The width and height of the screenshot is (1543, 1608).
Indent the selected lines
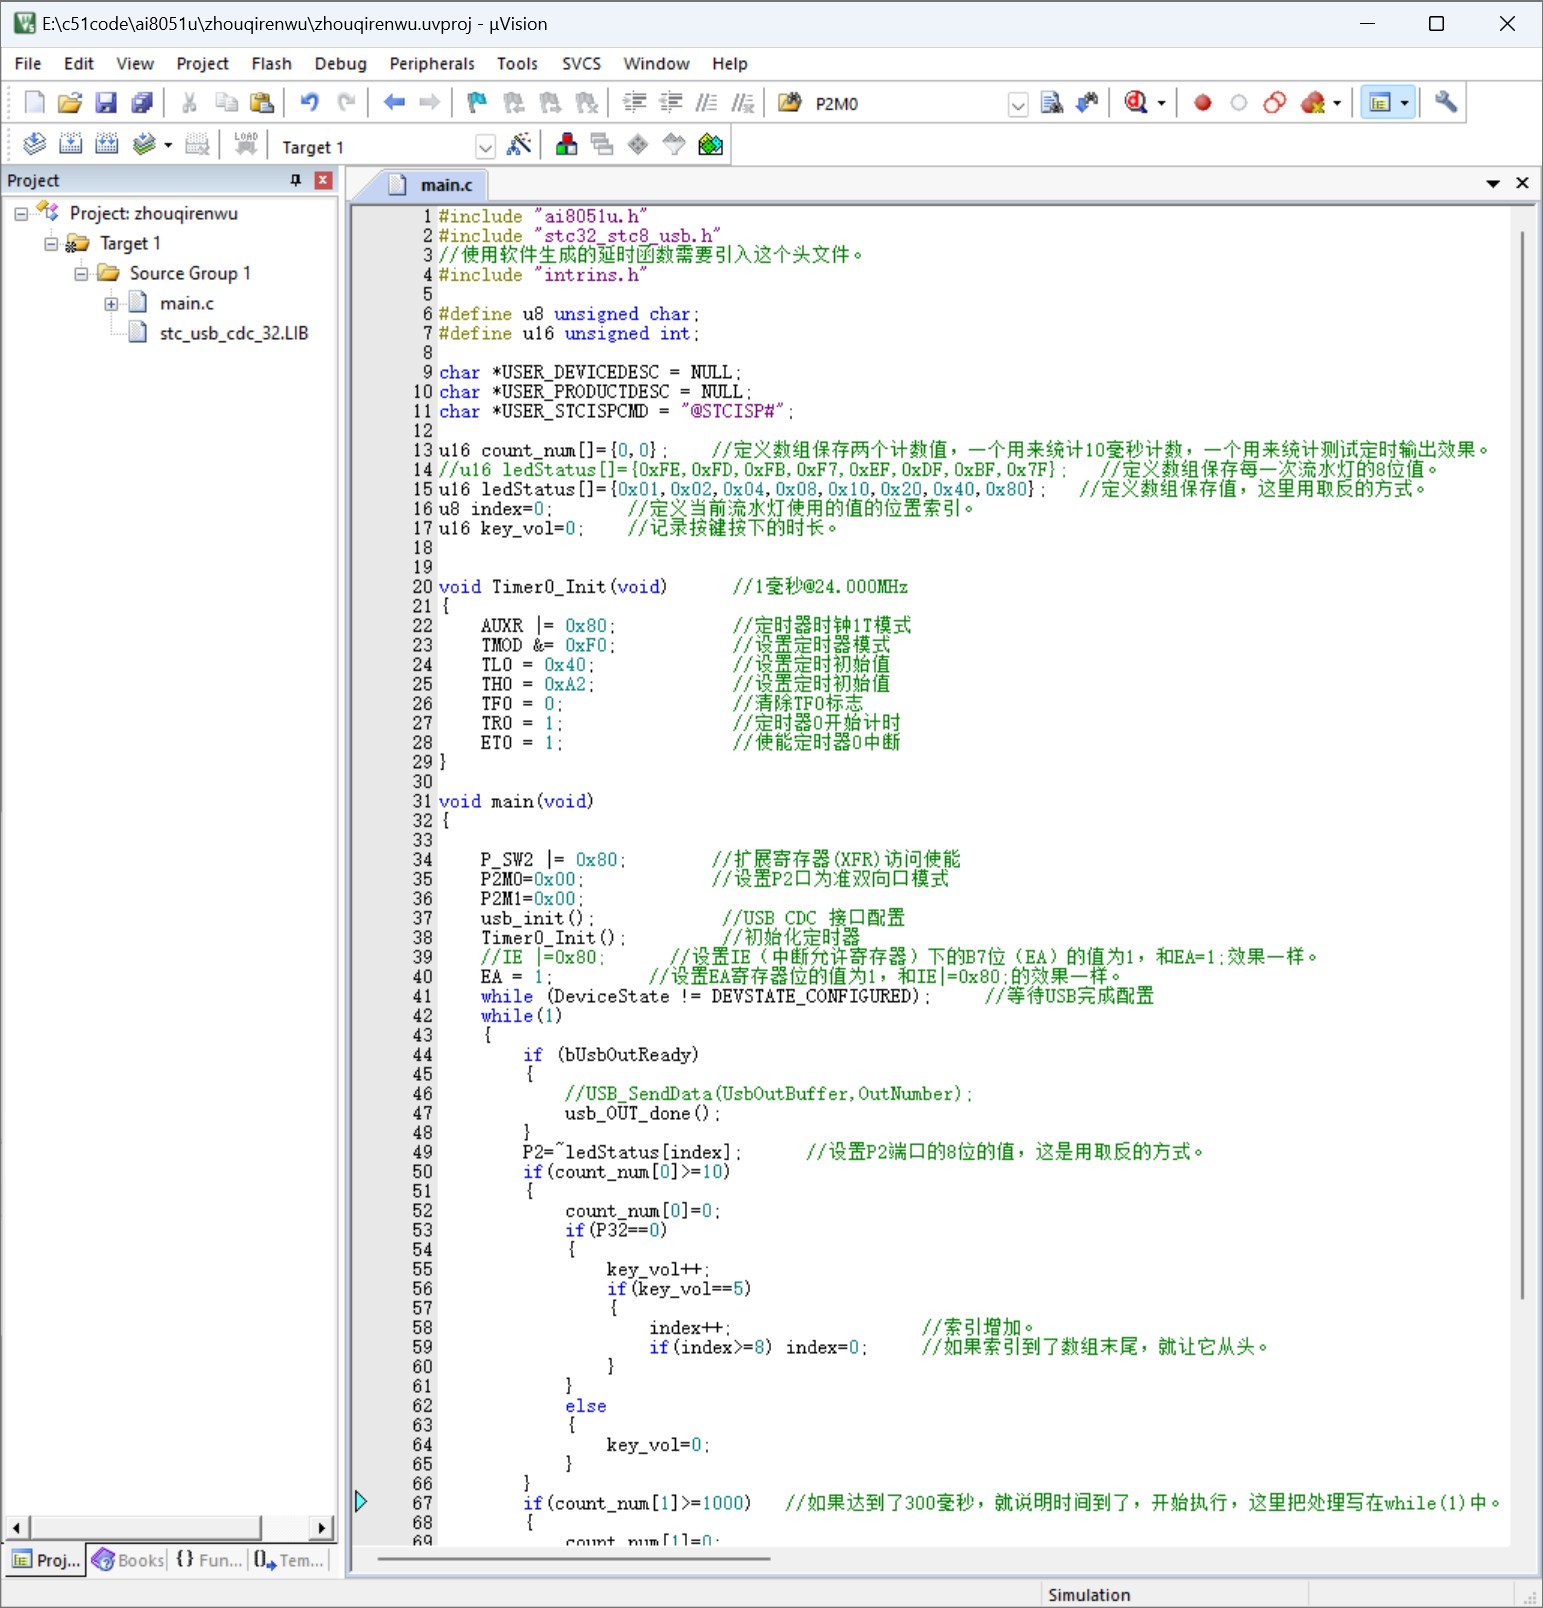[x=634, y=103]
